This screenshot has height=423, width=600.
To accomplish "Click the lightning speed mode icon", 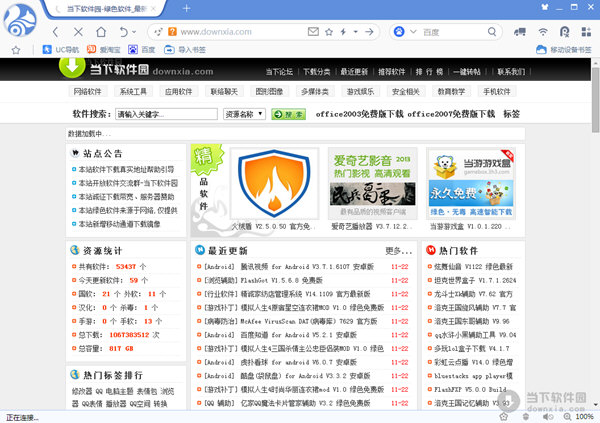I will coord(343,32).
